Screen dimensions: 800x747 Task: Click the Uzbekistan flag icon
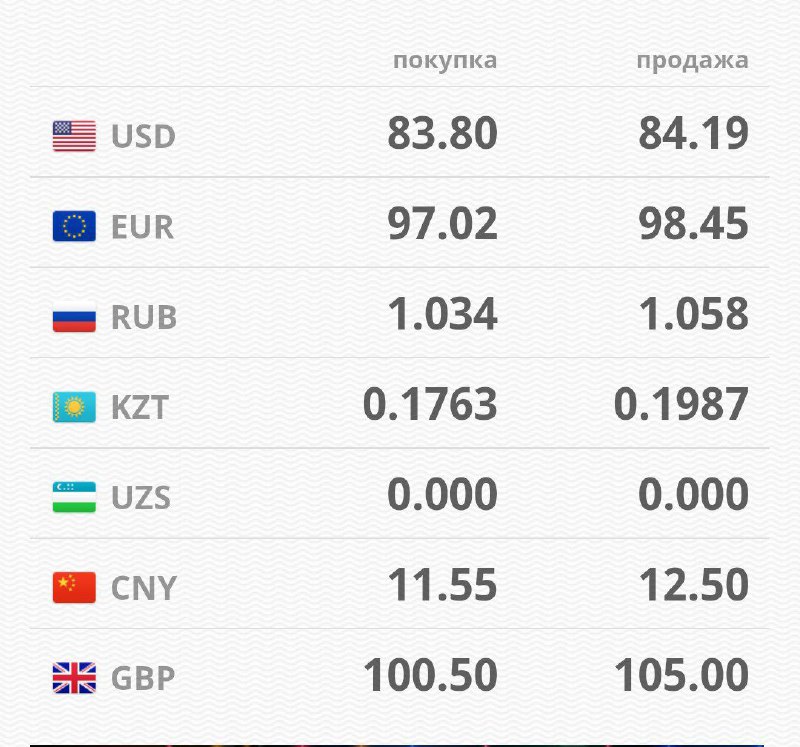point(74,497)
